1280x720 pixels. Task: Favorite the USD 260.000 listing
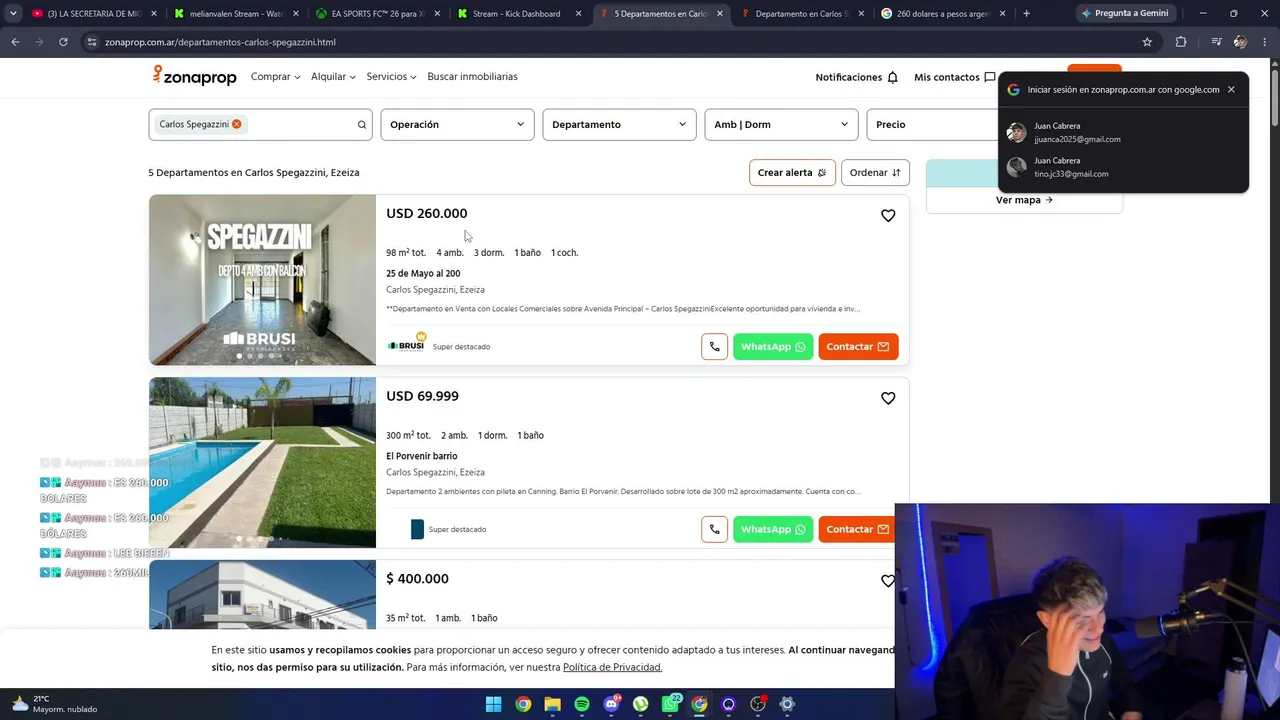coord(888,215)
